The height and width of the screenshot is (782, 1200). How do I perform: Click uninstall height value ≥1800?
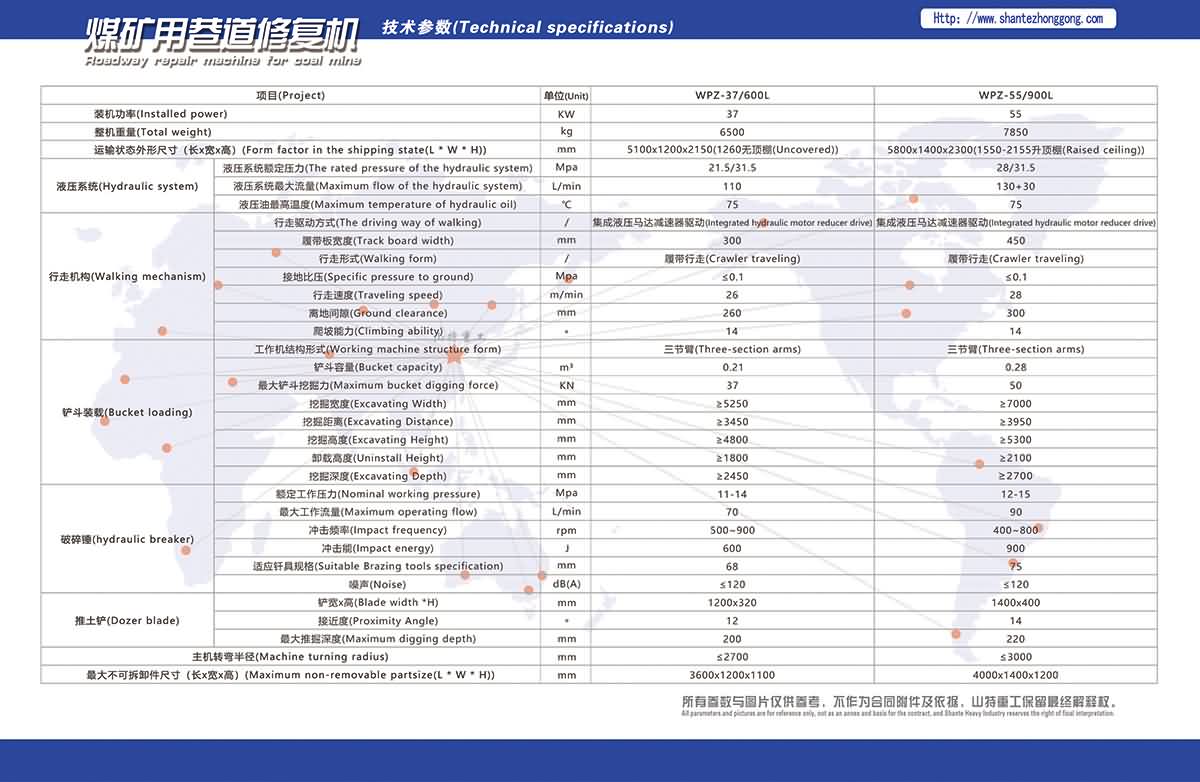point(732,458)
